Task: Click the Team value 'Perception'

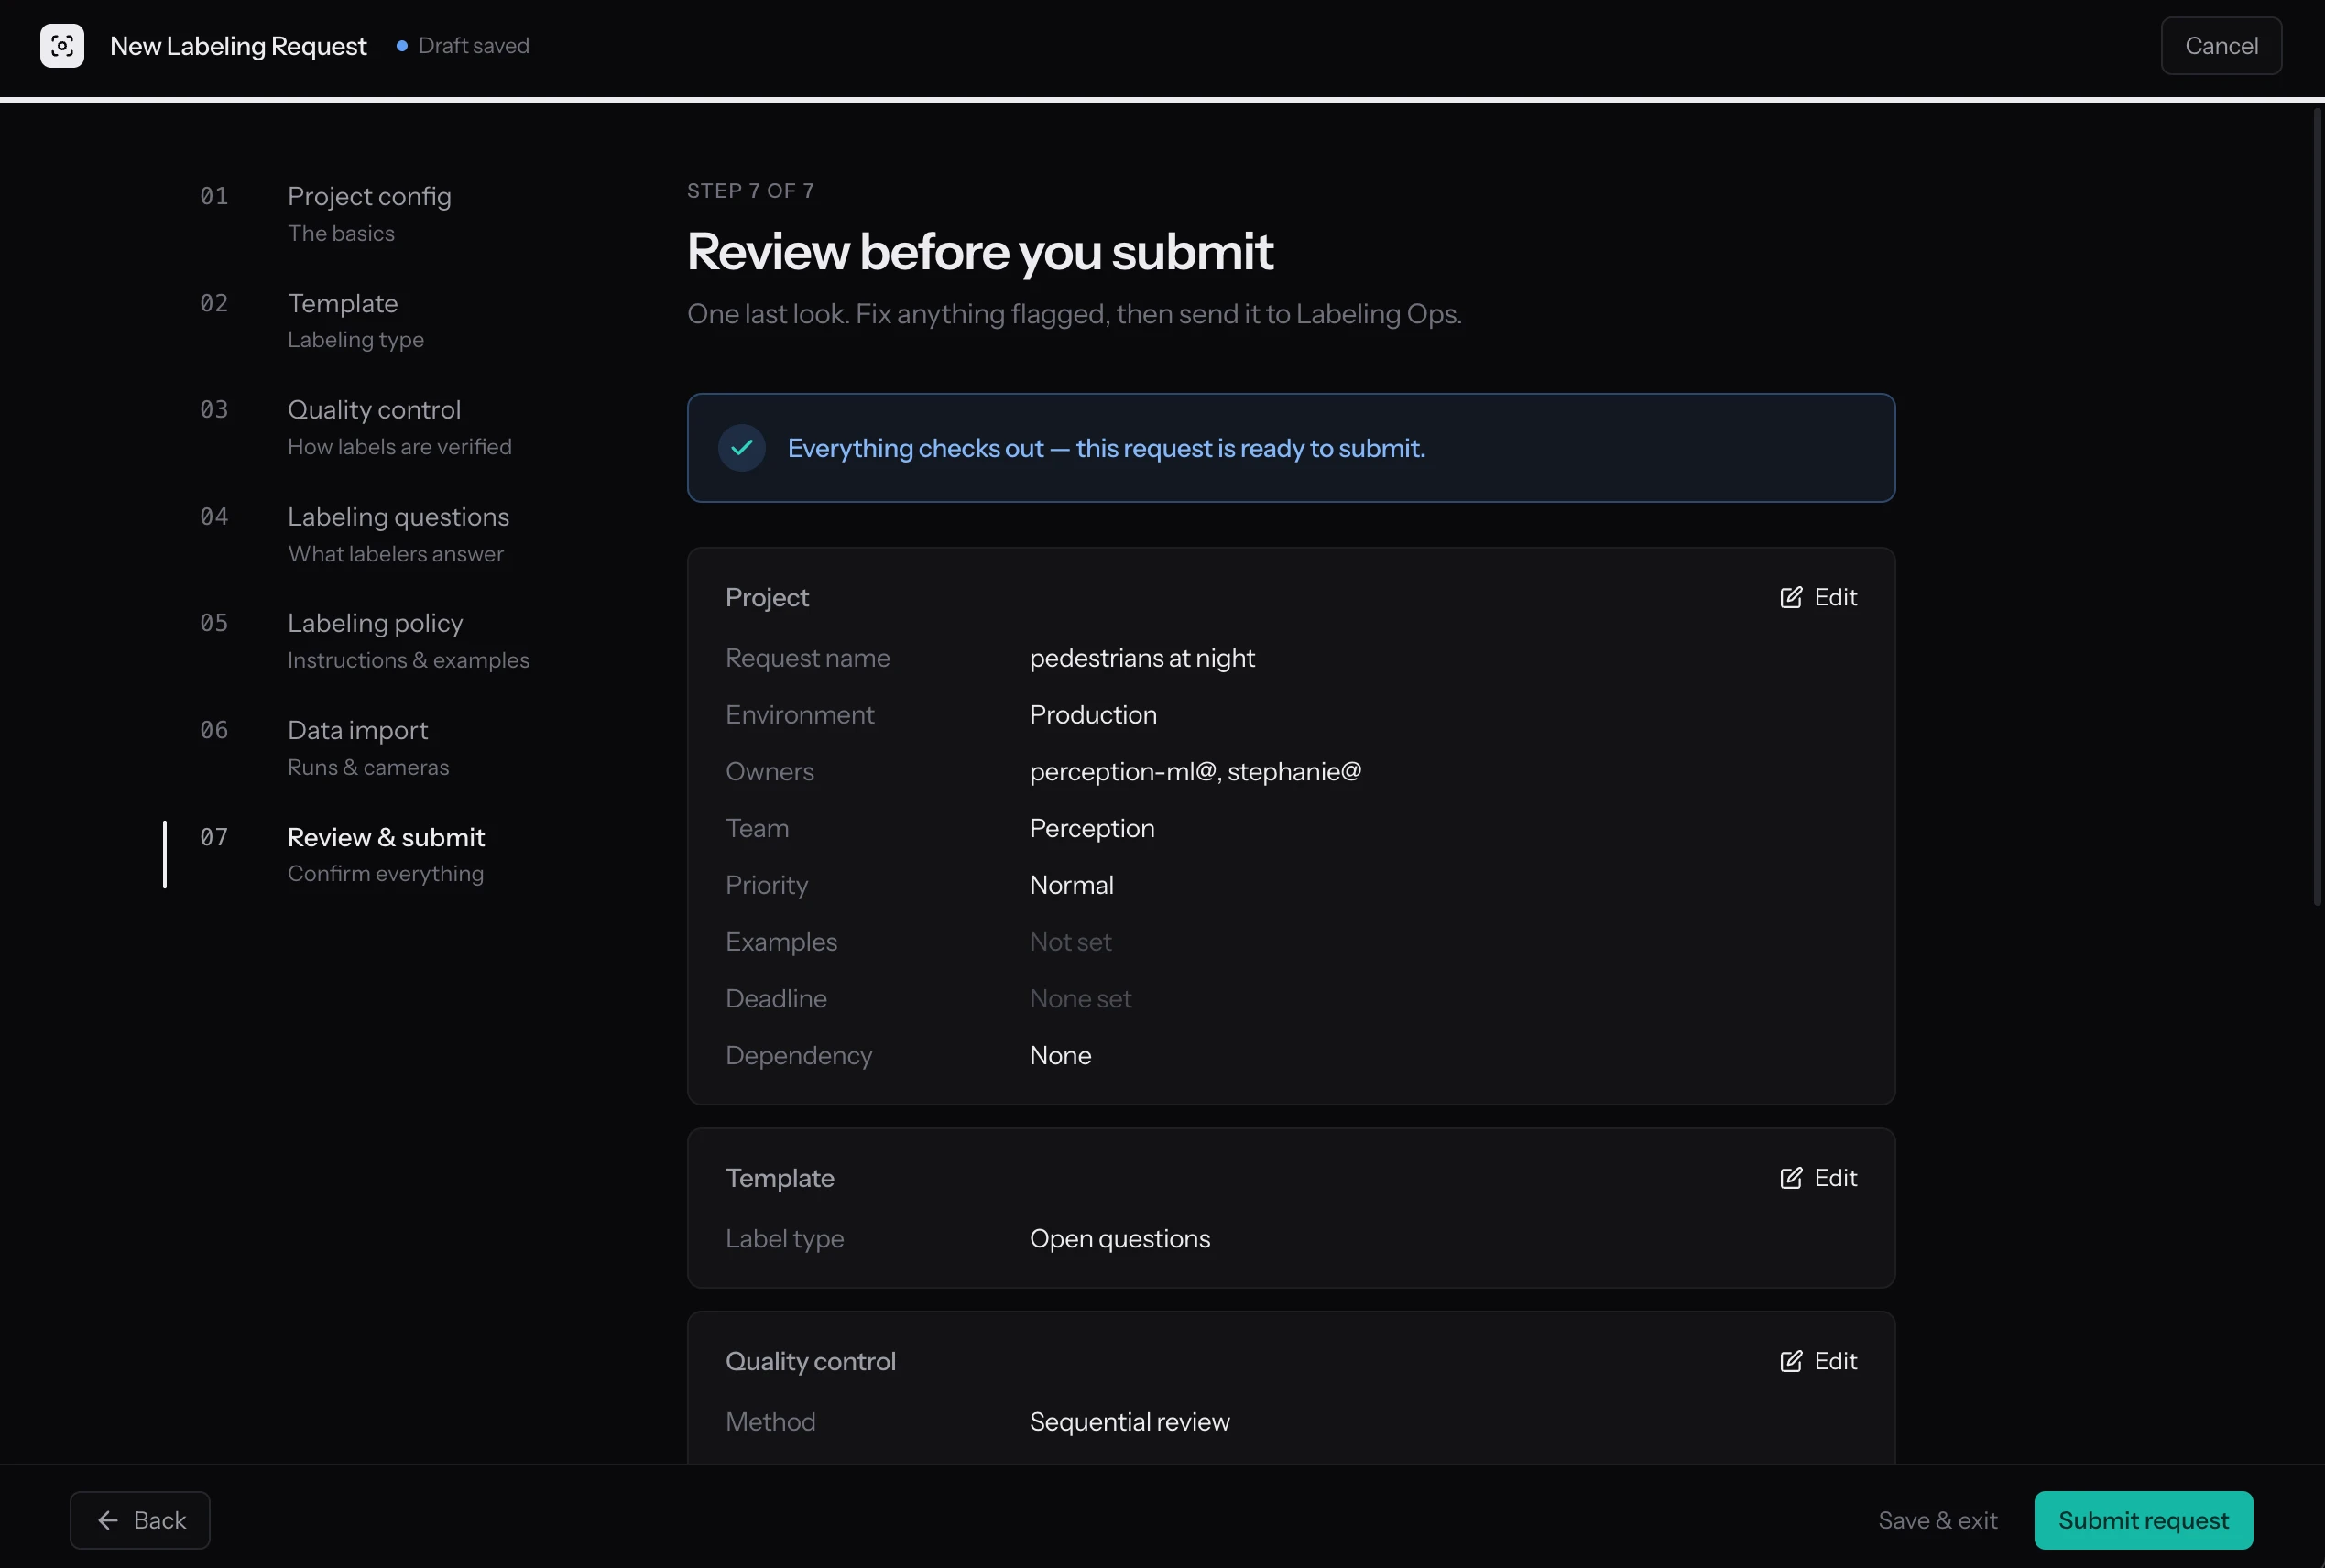Action: (1092, 829)
